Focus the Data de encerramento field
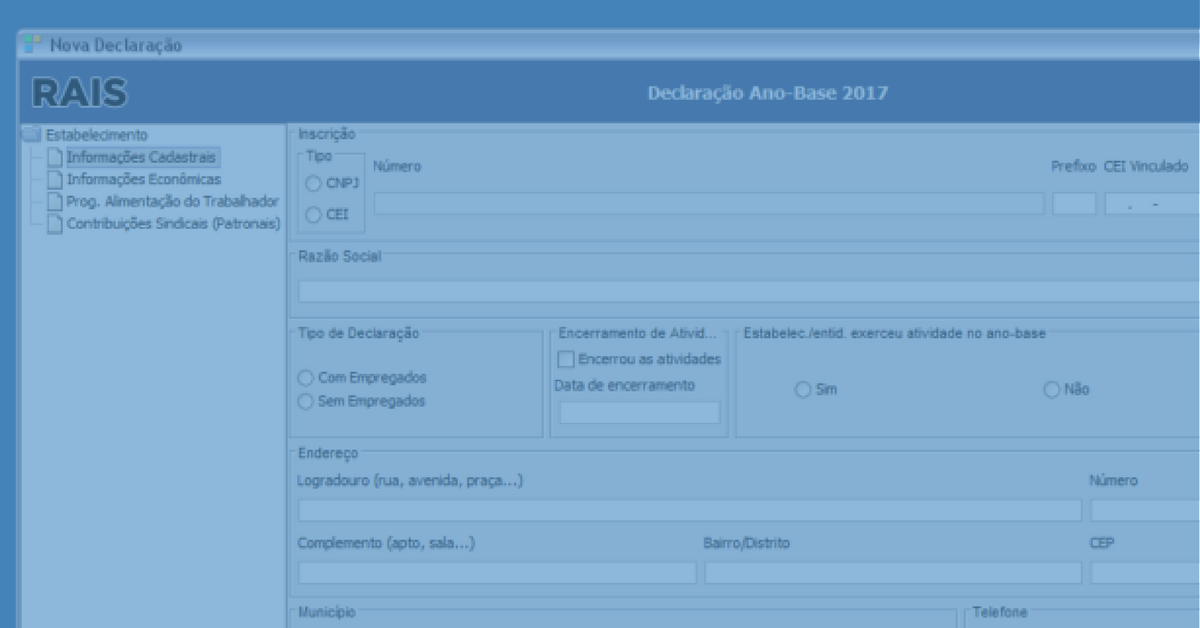Screen dimensions: 1200x628 coord(639,412)
